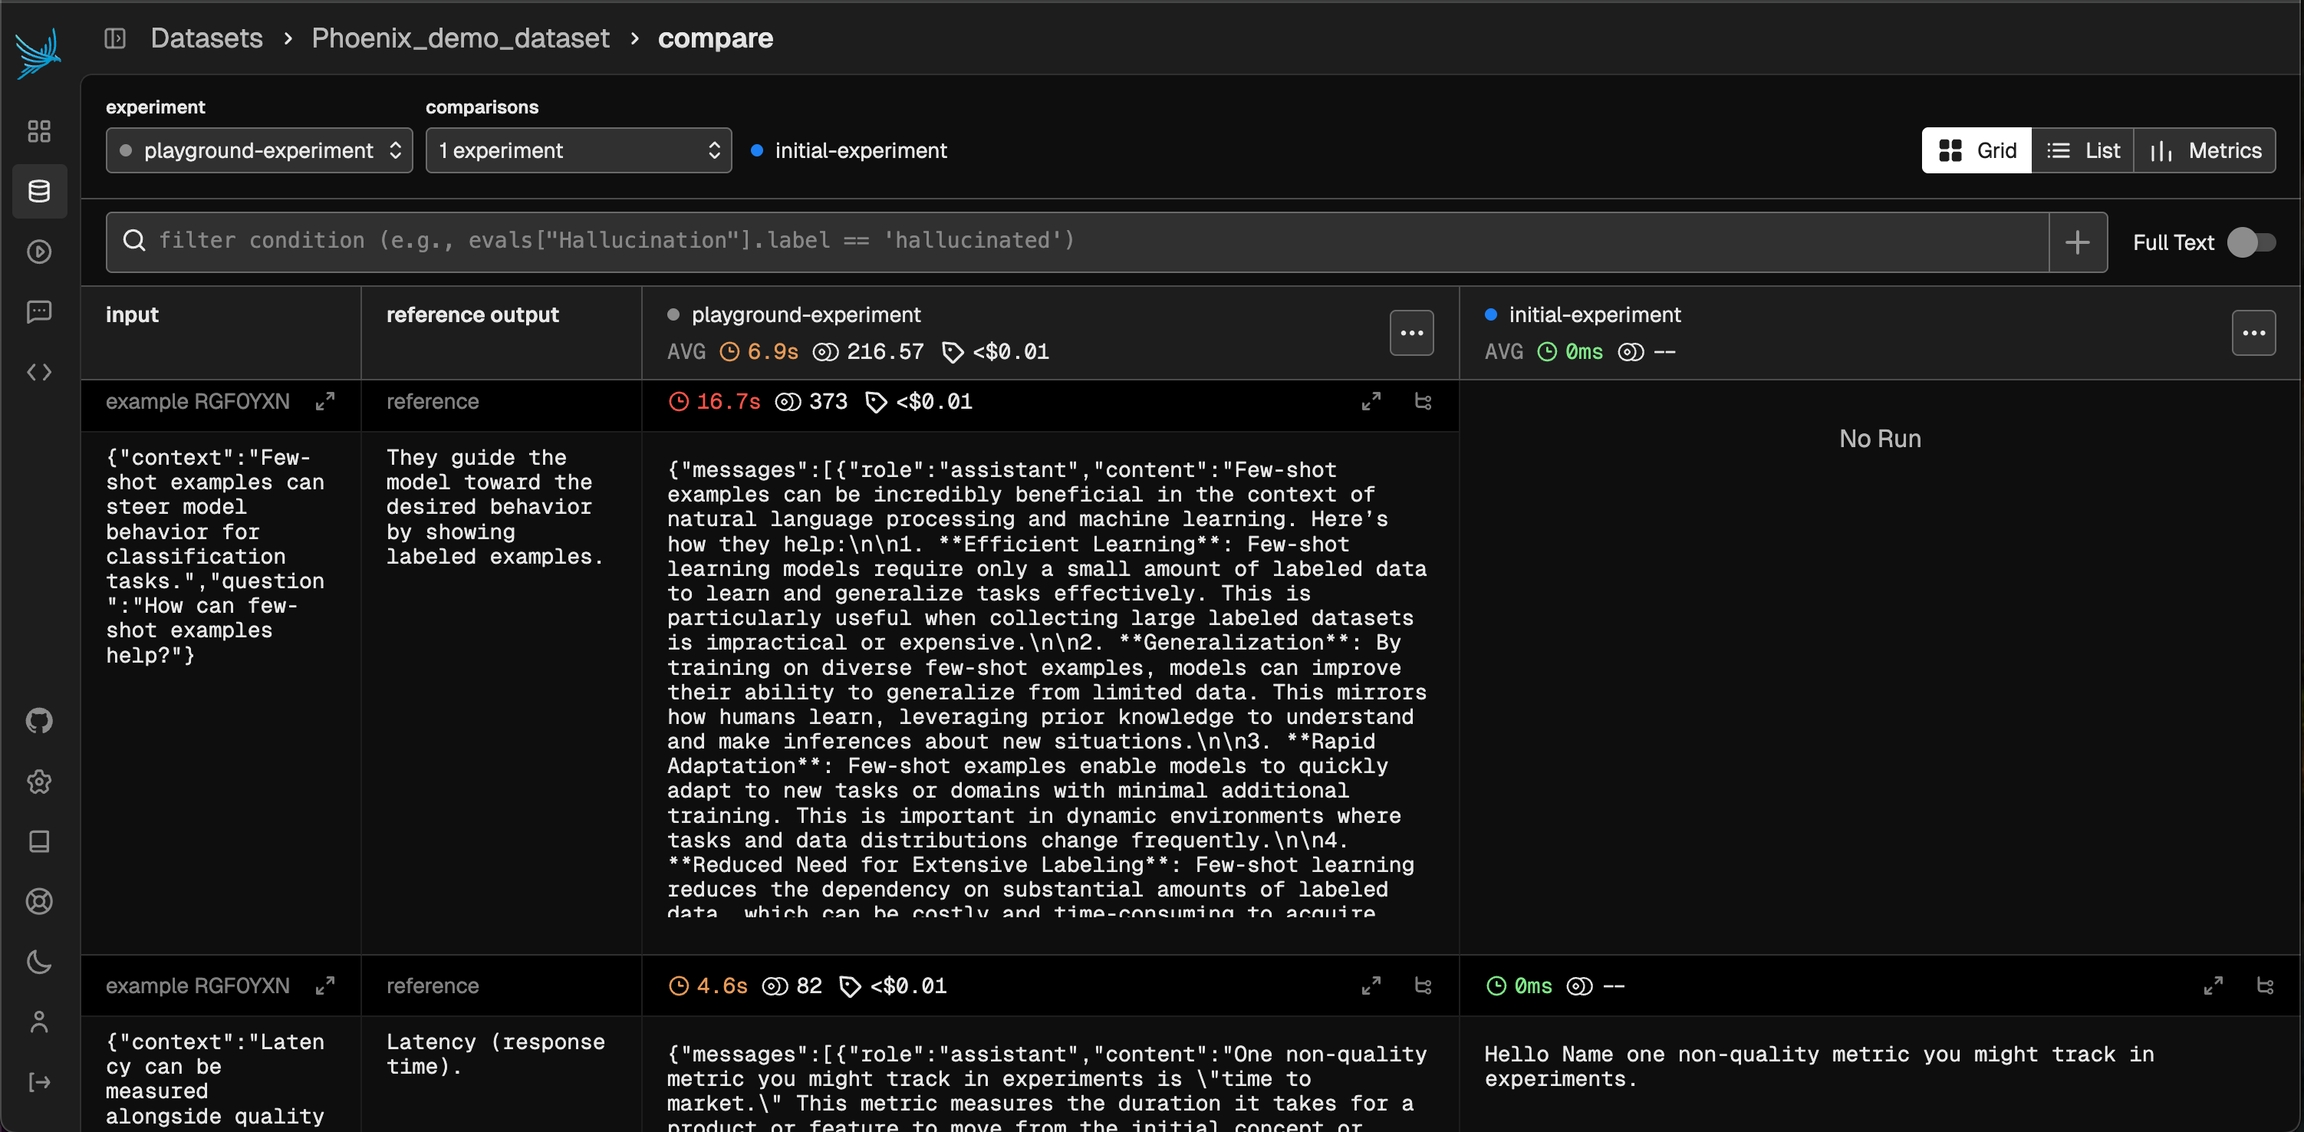The image size is (2304, 1132).
Task: Open the Datasets database icon in sidebar
Action: click(39, 191)
